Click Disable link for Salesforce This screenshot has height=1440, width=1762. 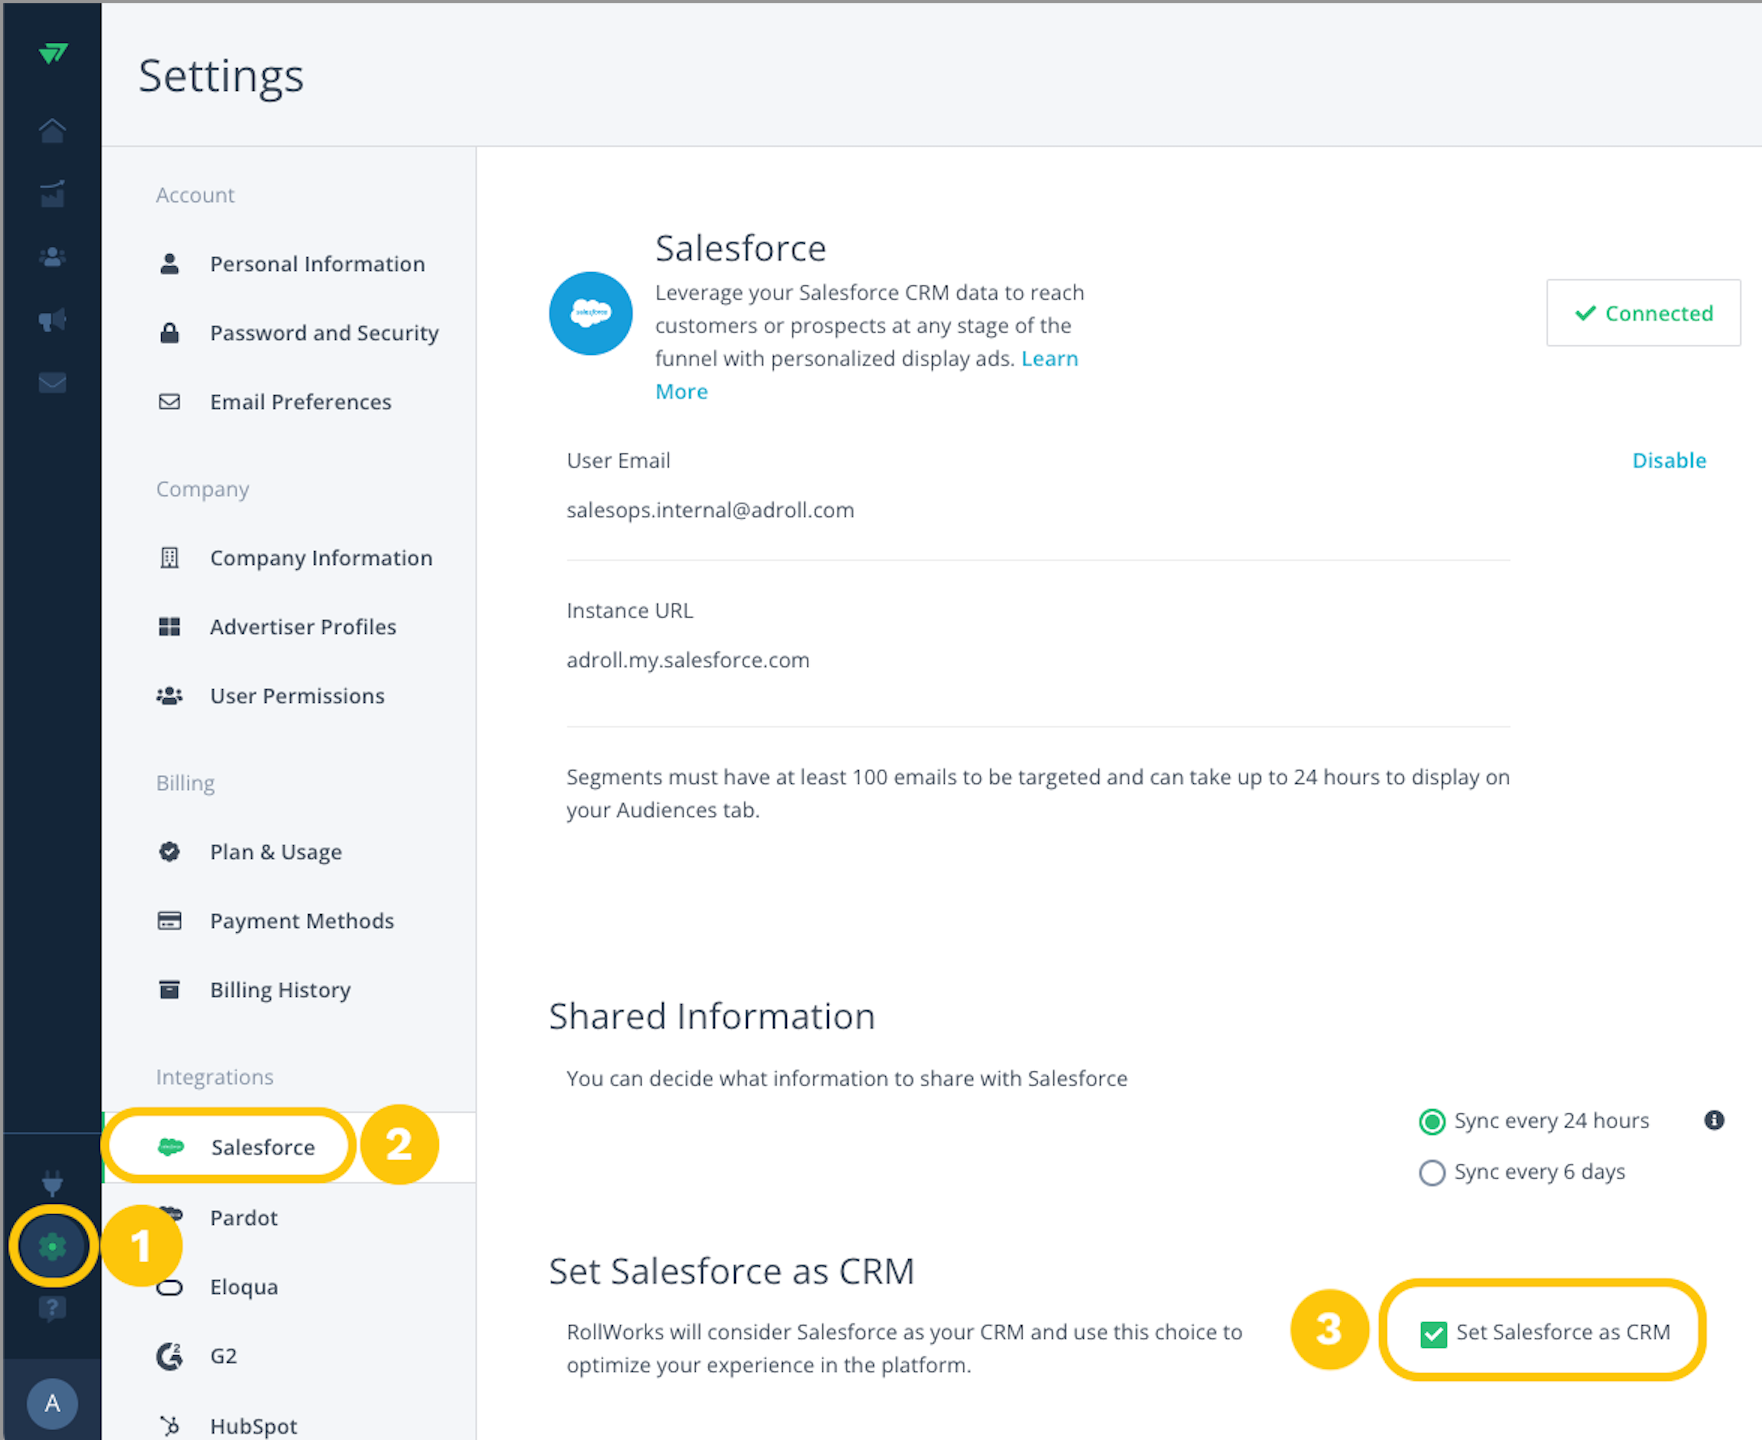(x=1669, y=461)
